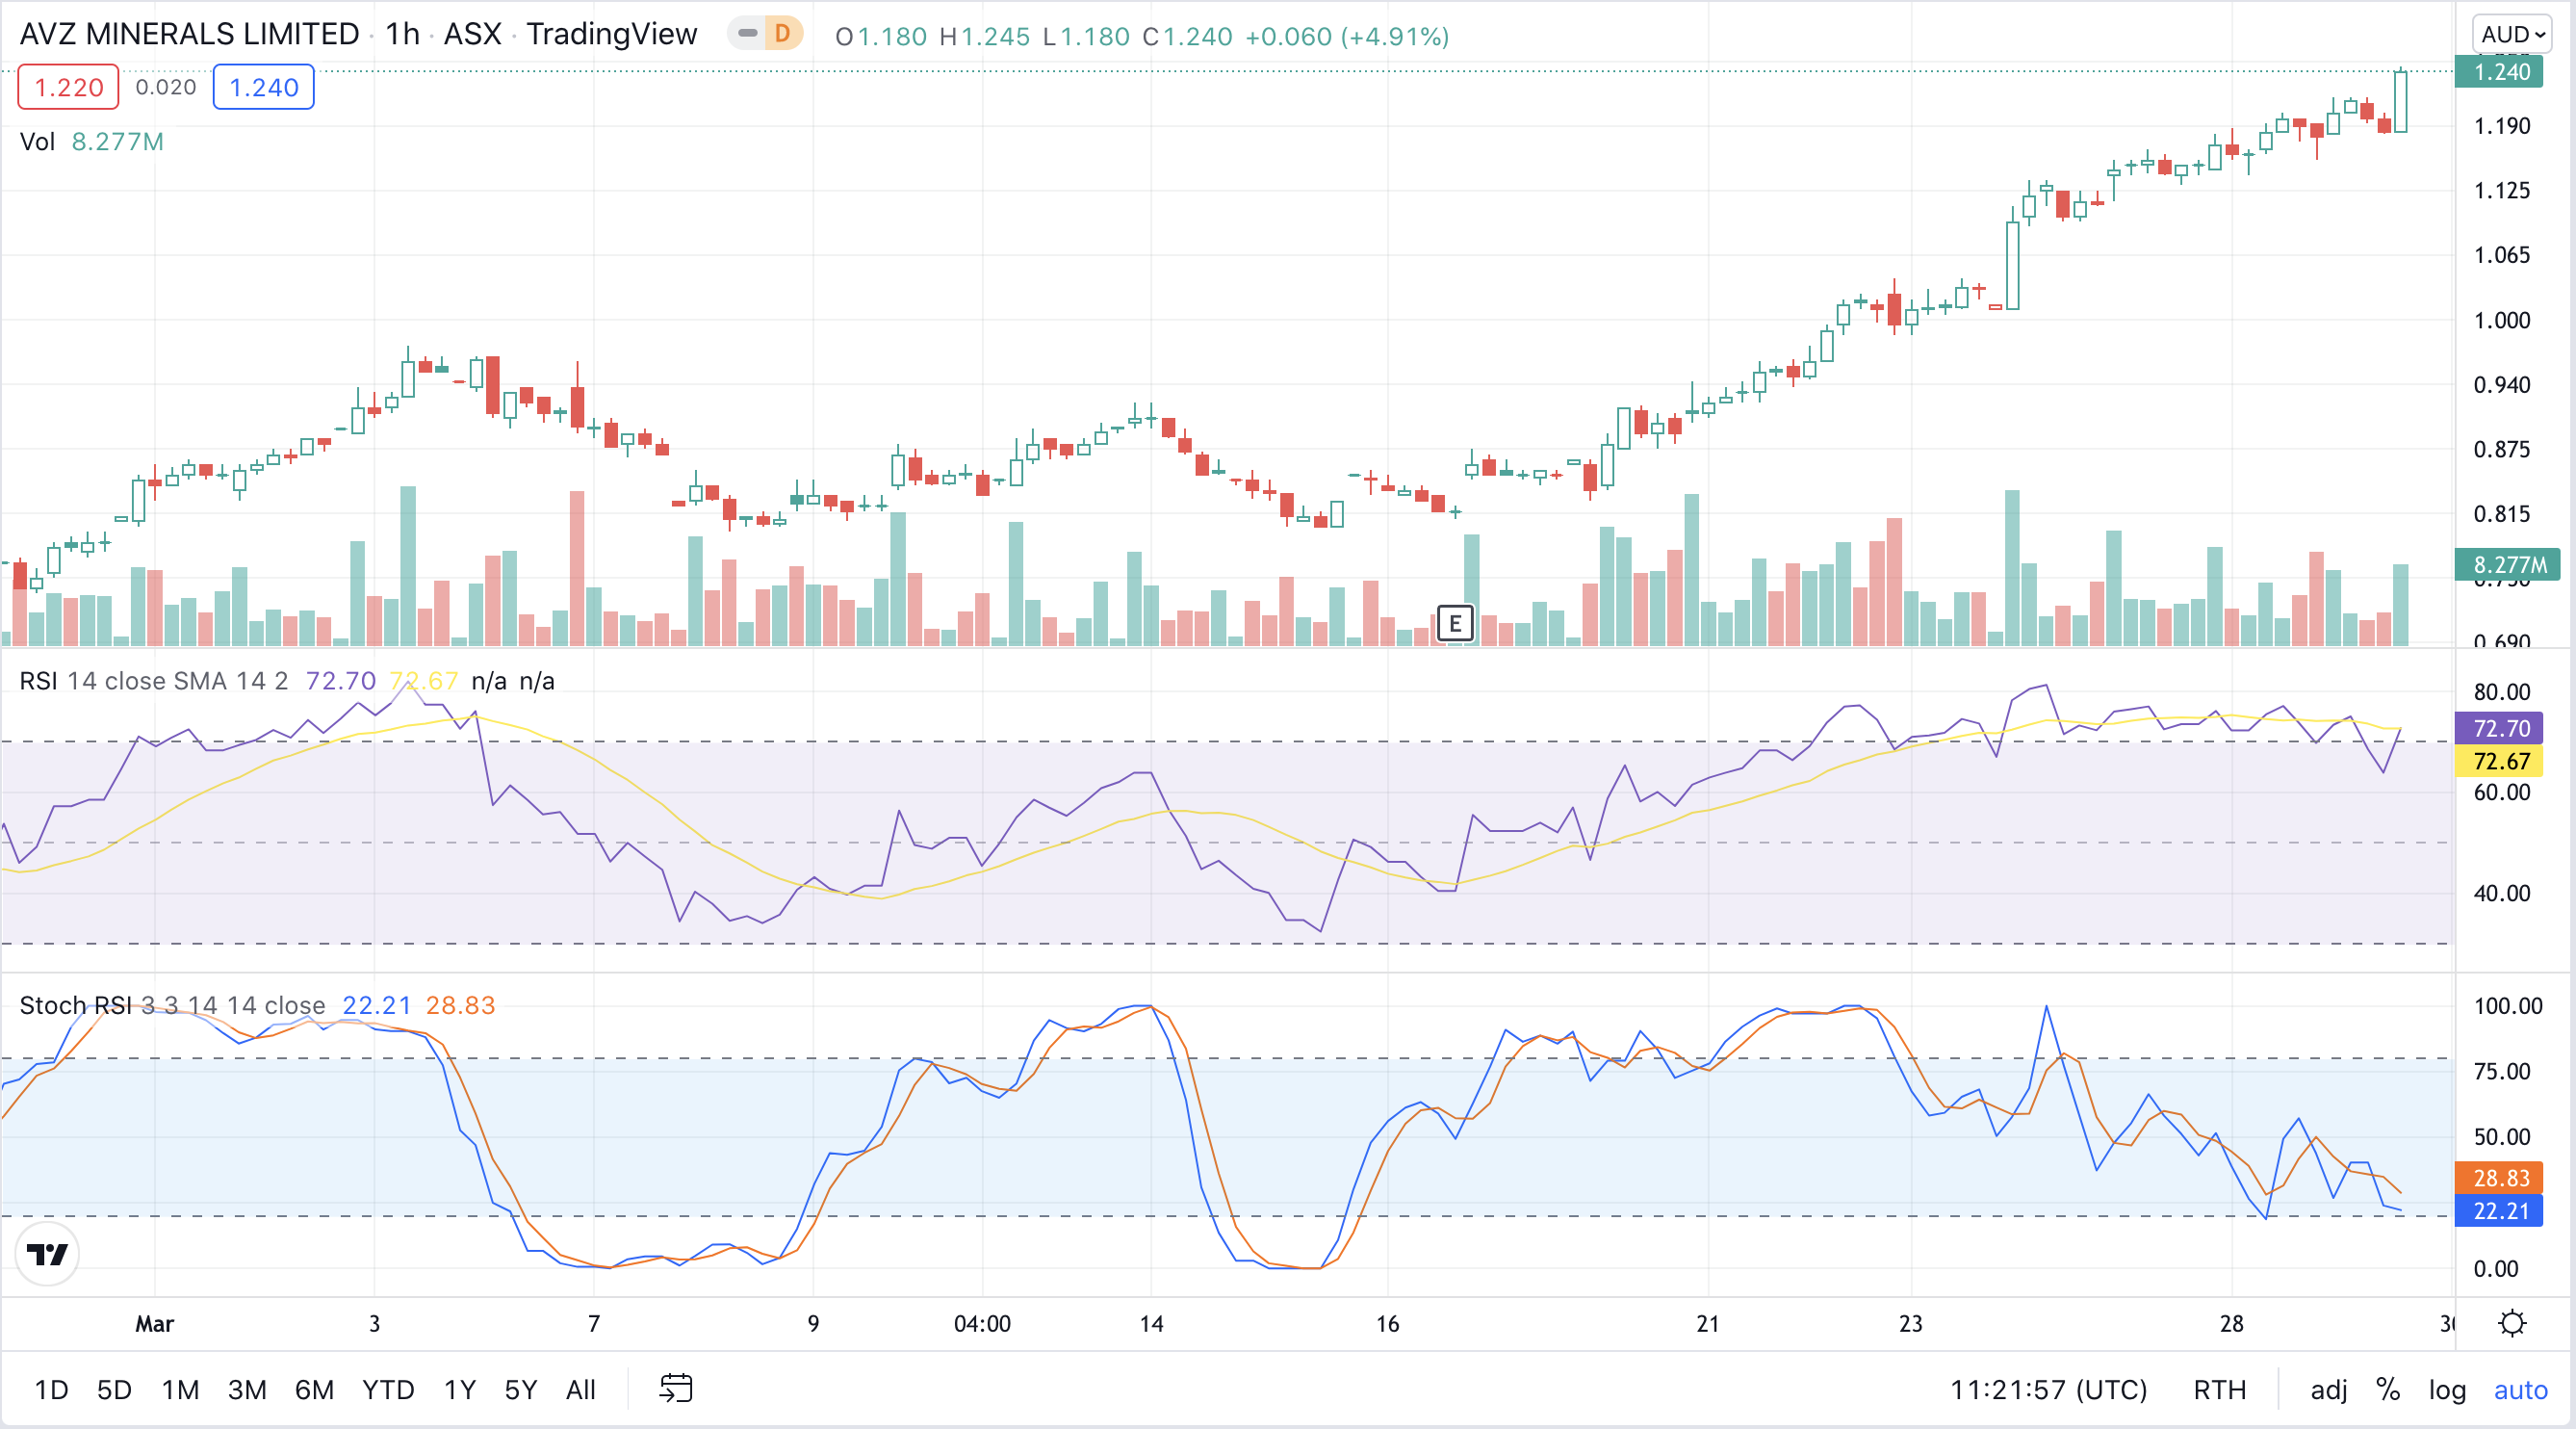The image size is (2576, 1429).
Task: Click the blue 1.240 buy price button
Action: (264, 87)
